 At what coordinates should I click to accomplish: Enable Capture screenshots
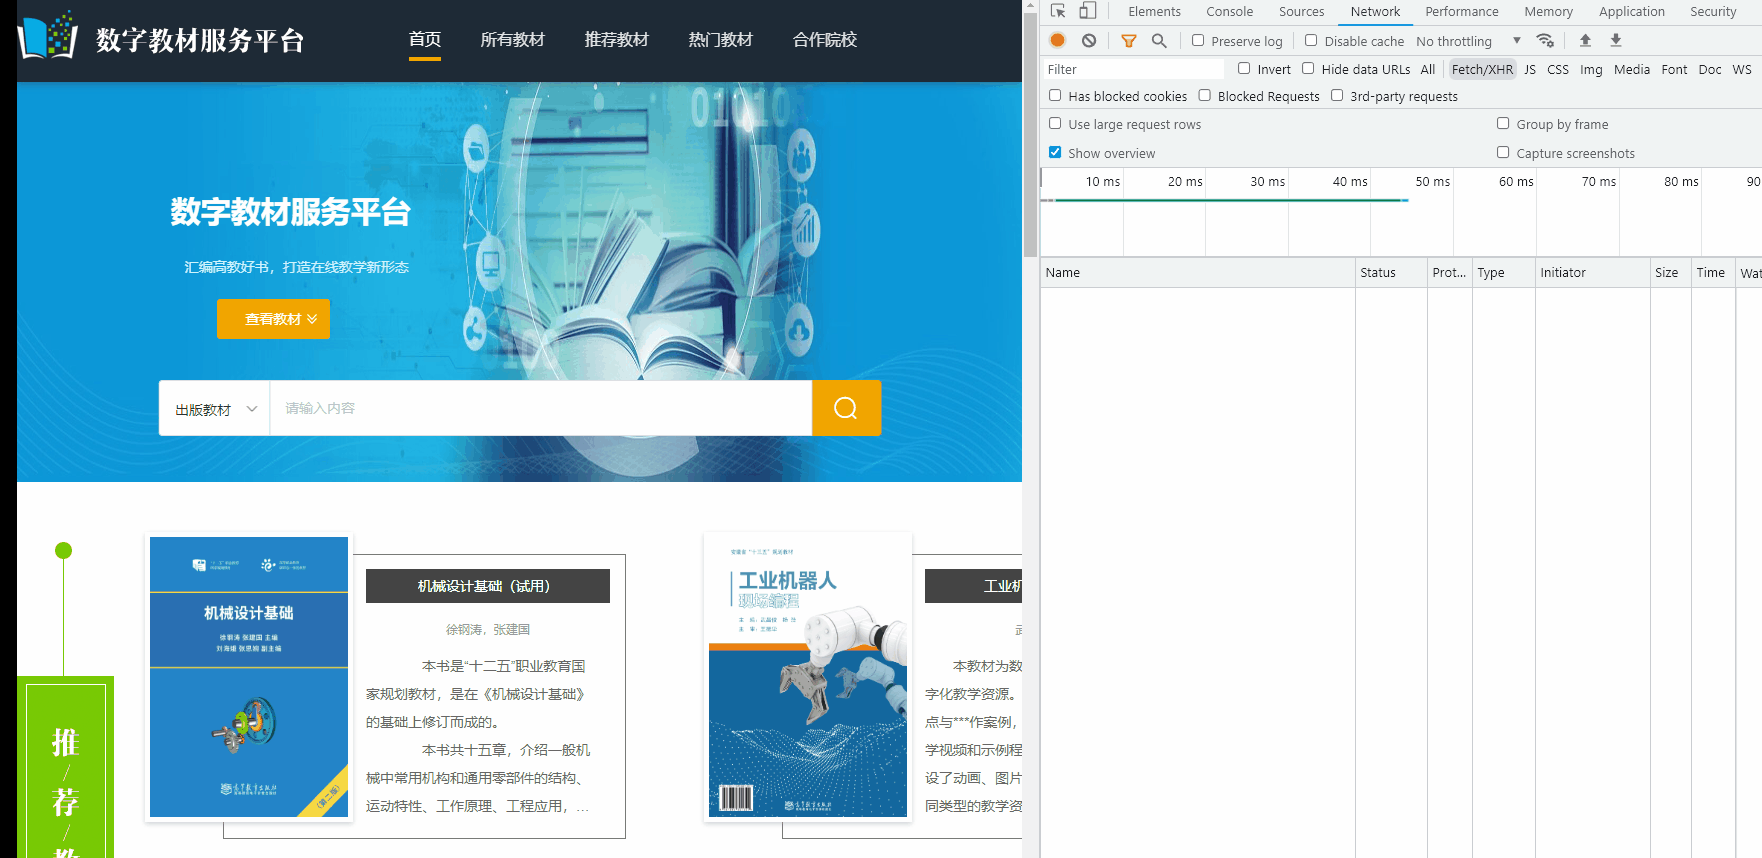click(x=1503, y=153)
